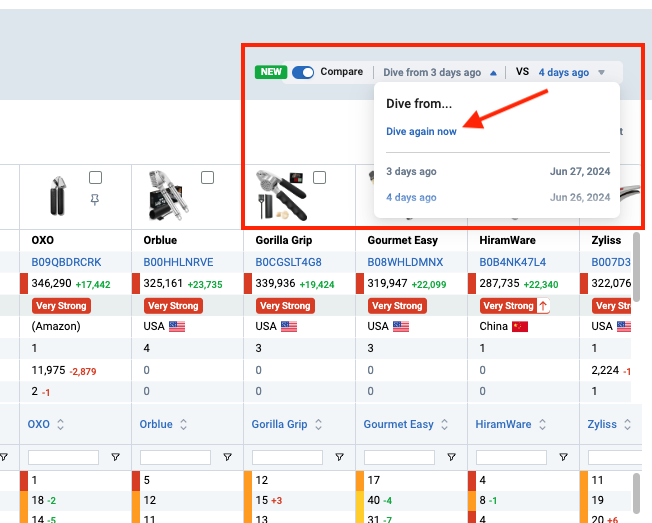Open ASIN link B09QBDRCRK
652x523 pixels.
tap(66, 262)
